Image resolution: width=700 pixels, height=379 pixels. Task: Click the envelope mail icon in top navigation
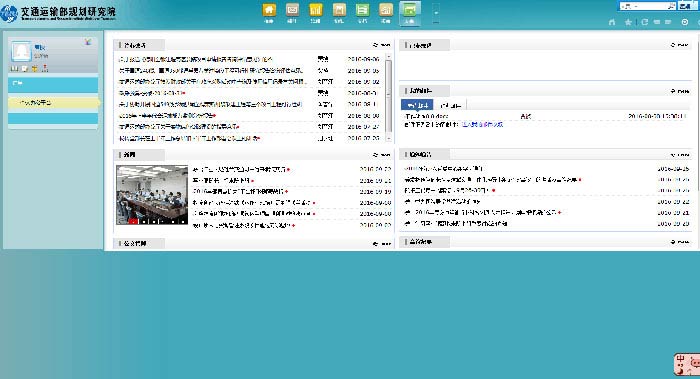pyautogui.click(x=292, y=10)
